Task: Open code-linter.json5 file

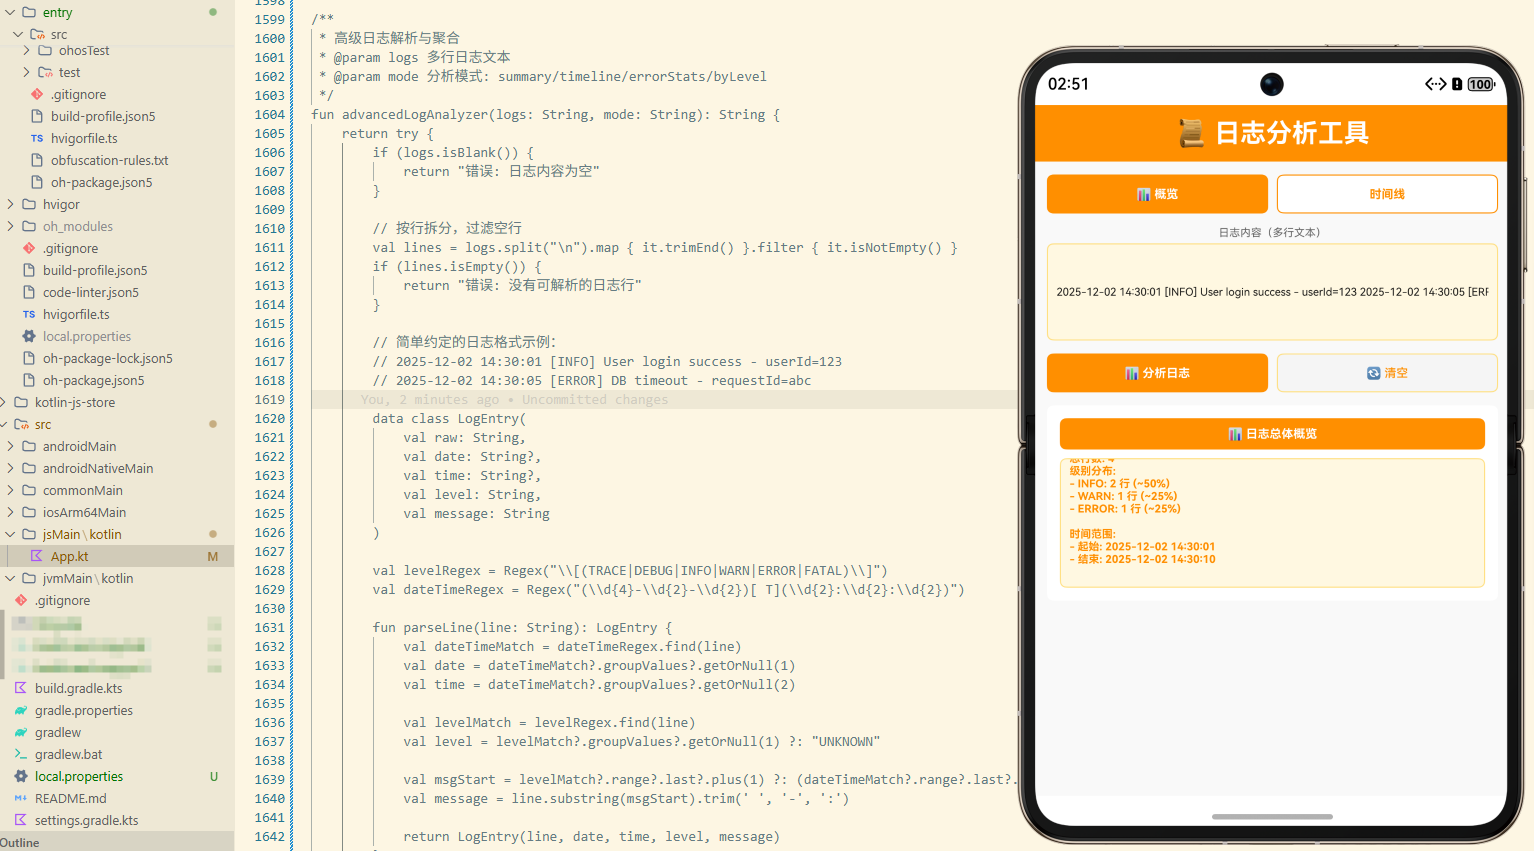Action: coord(91,292)
